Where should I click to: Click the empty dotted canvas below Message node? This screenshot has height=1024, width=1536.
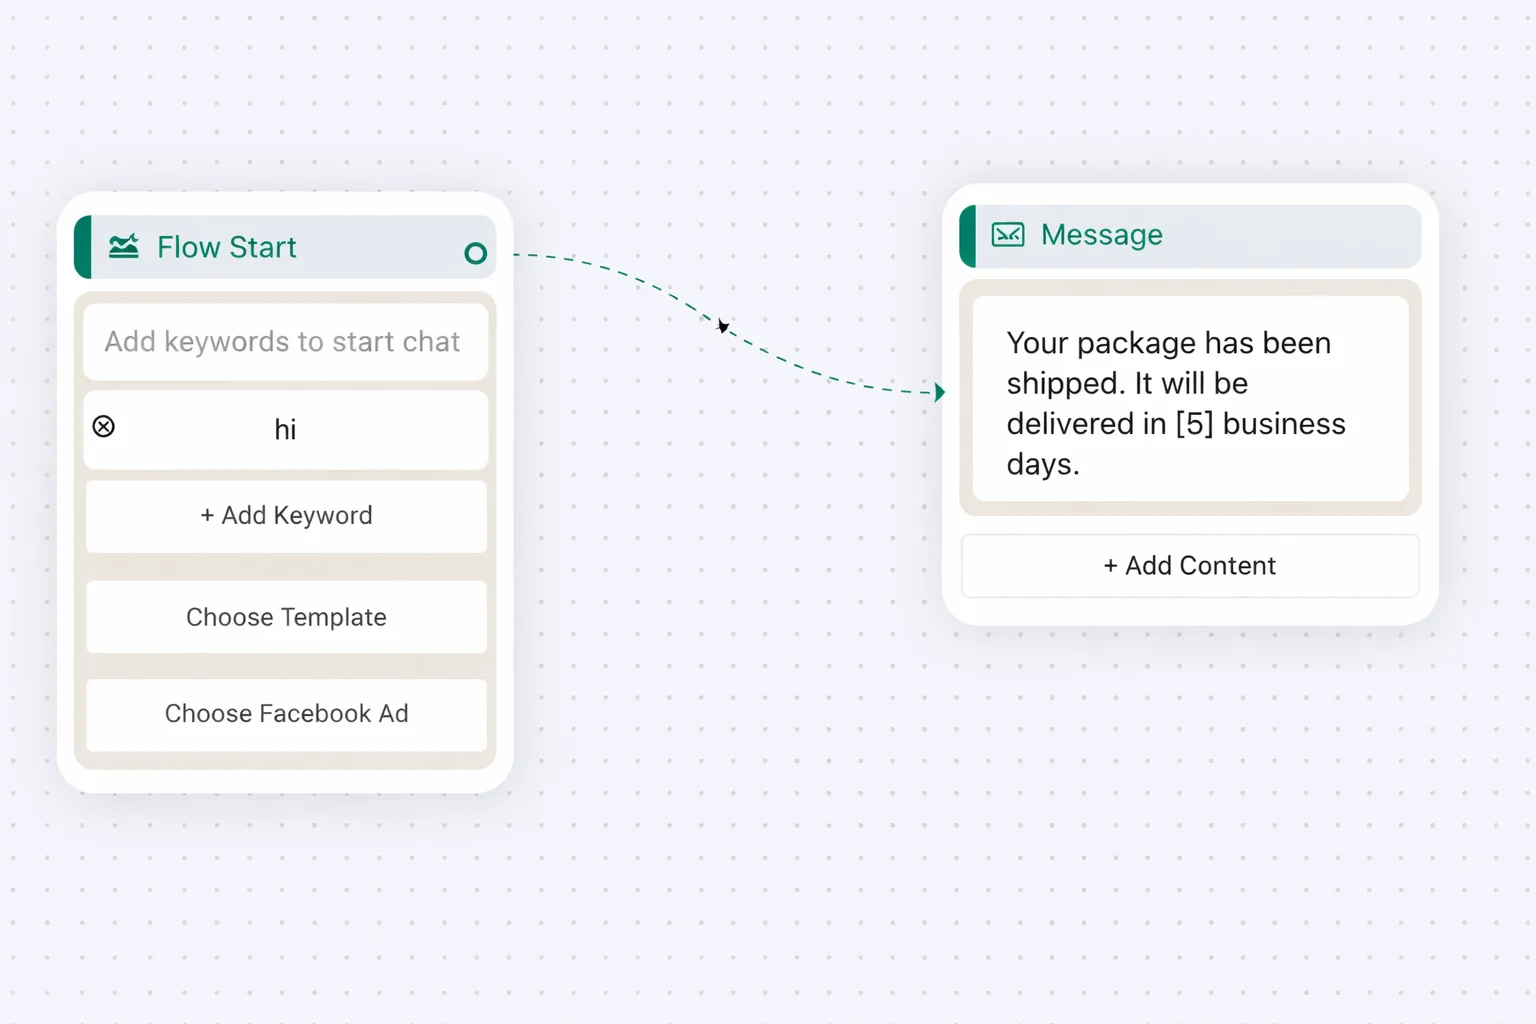point(1190,800)
